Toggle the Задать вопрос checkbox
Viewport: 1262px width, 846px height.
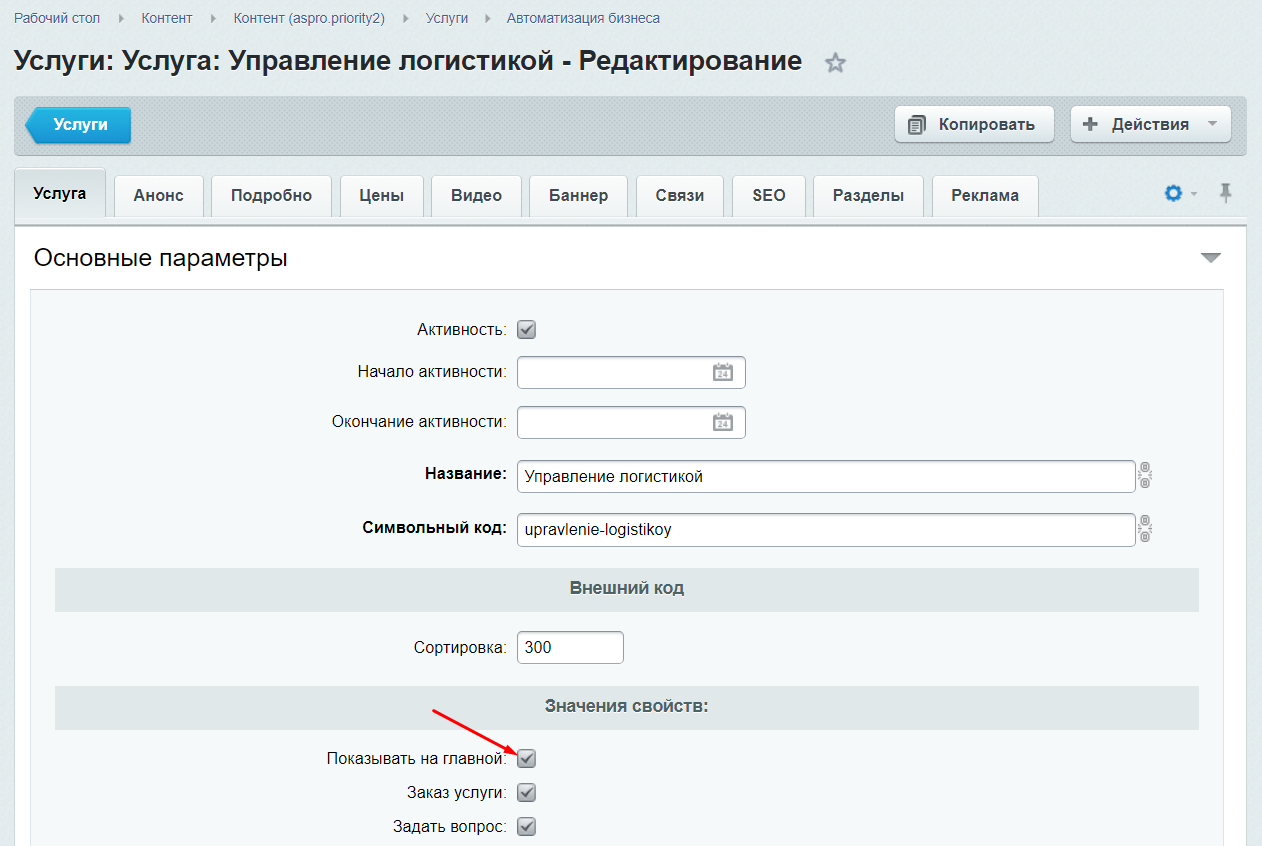(x=527, y=827)
